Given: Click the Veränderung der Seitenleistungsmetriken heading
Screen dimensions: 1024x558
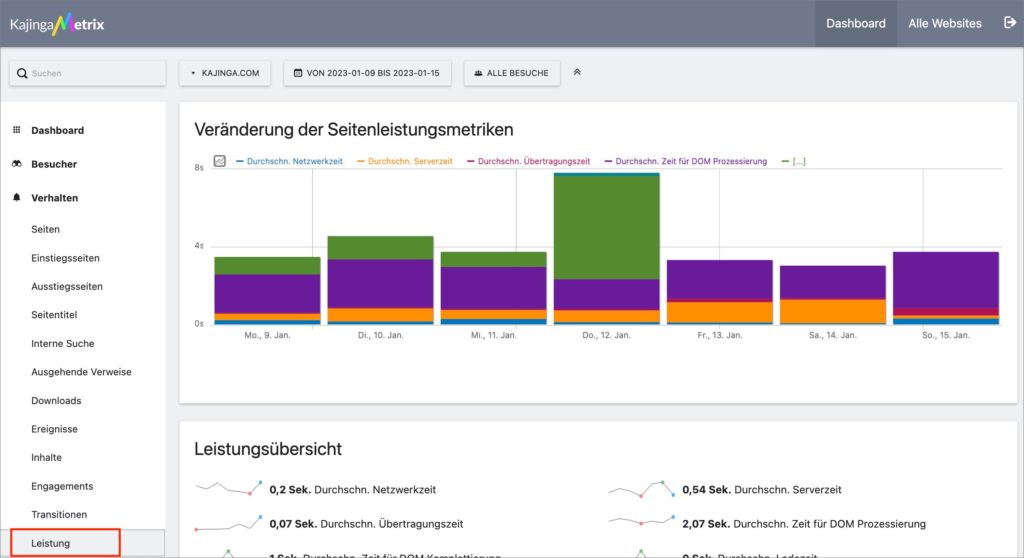Looking at the screenshot, I should pos(353,129).
